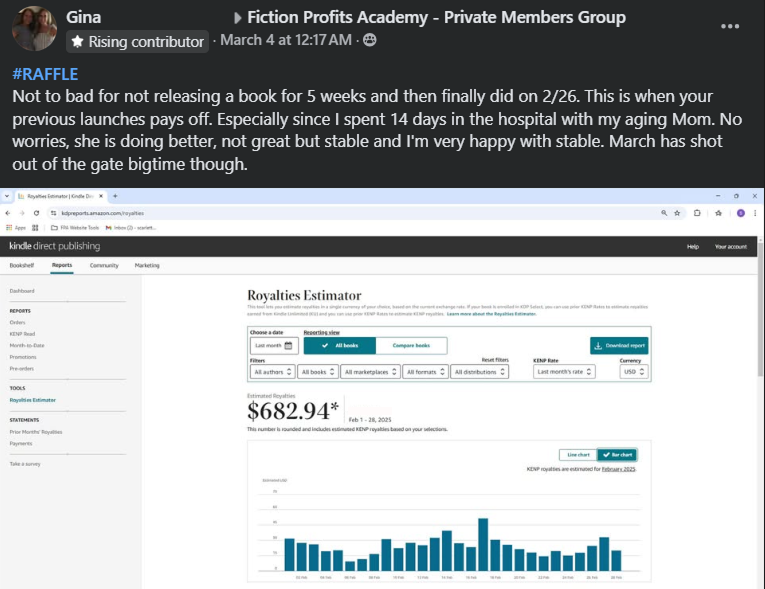Click the browser reload icon
Screen dimensions: 765x589
(36, 213)
